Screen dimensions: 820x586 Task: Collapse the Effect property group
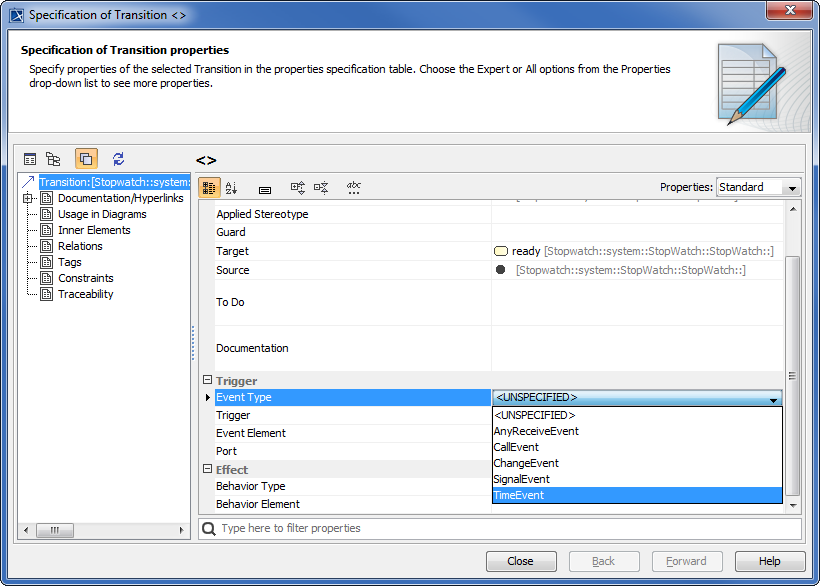pyautogui.click(x=208, y=470)
